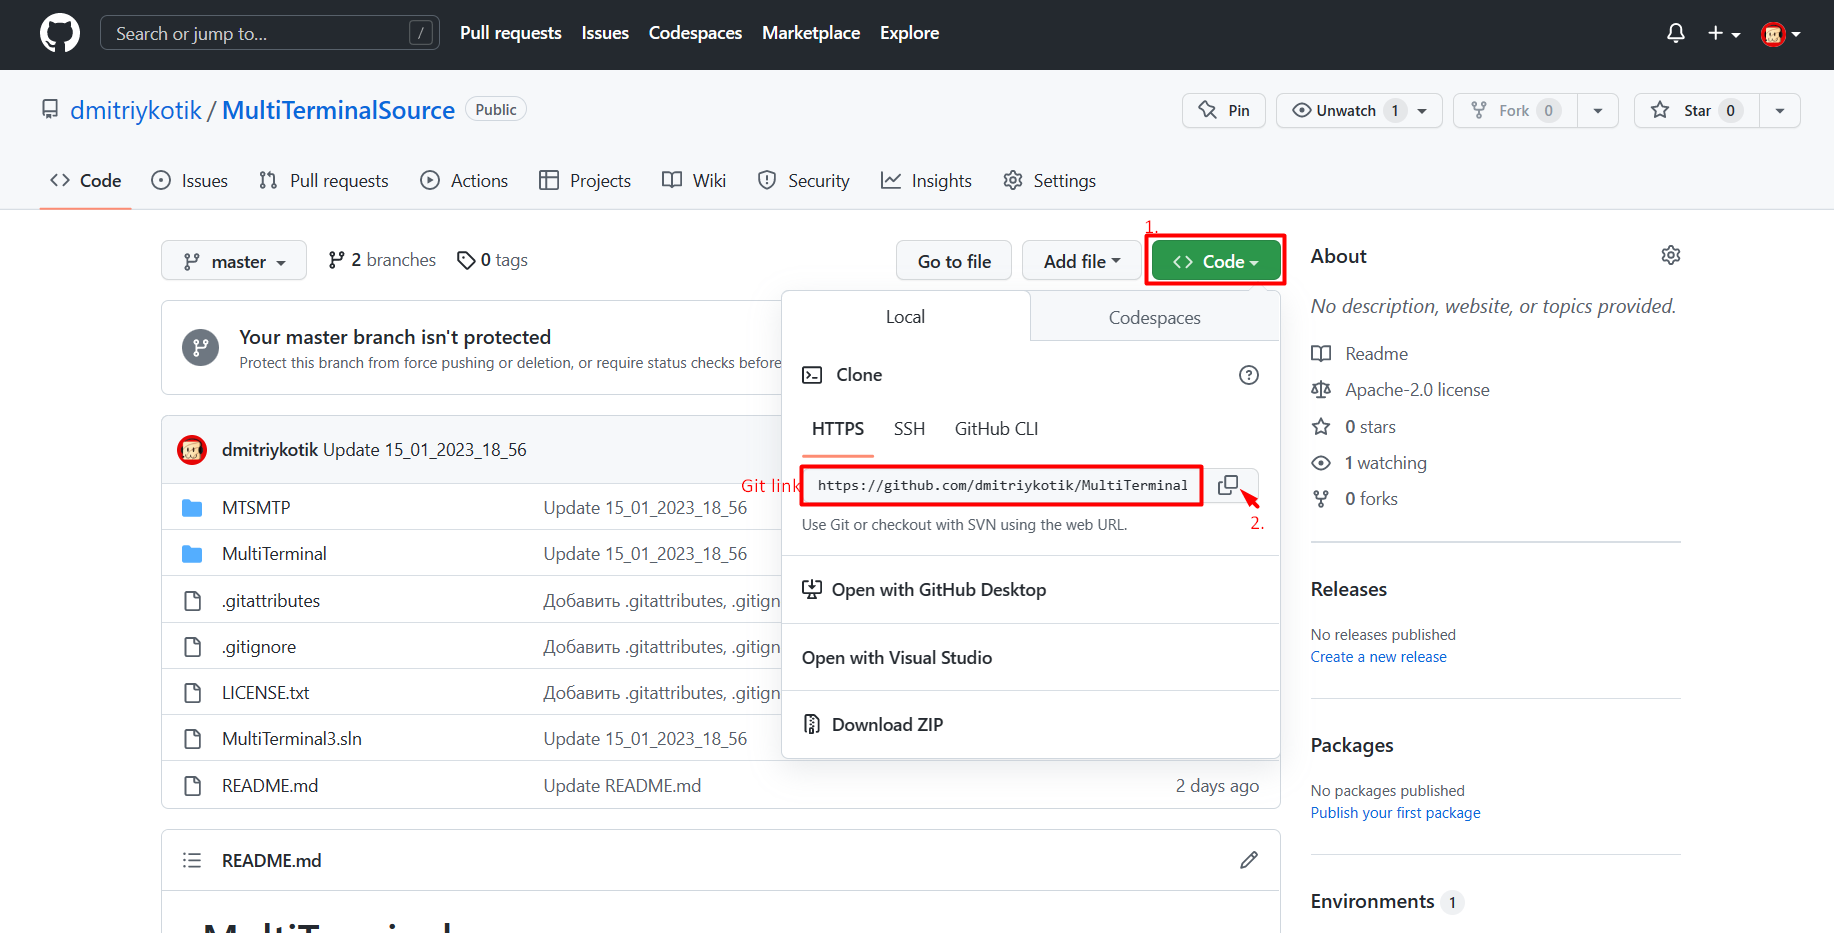Copy the repository clone URL
Screen dimensions: 1834x933
(x=1228, y=485)
